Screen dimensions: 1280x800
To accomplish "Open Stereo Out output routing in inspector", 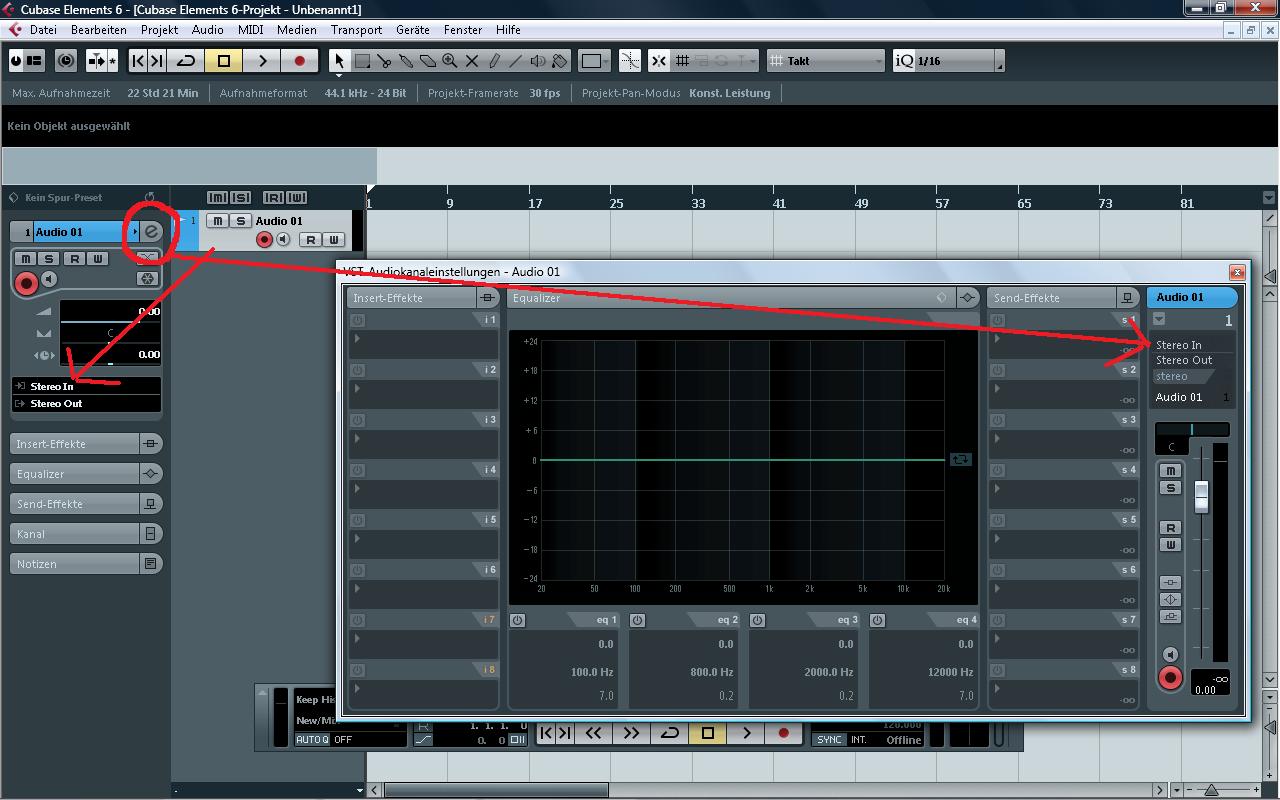I will (x=86, y=403).
